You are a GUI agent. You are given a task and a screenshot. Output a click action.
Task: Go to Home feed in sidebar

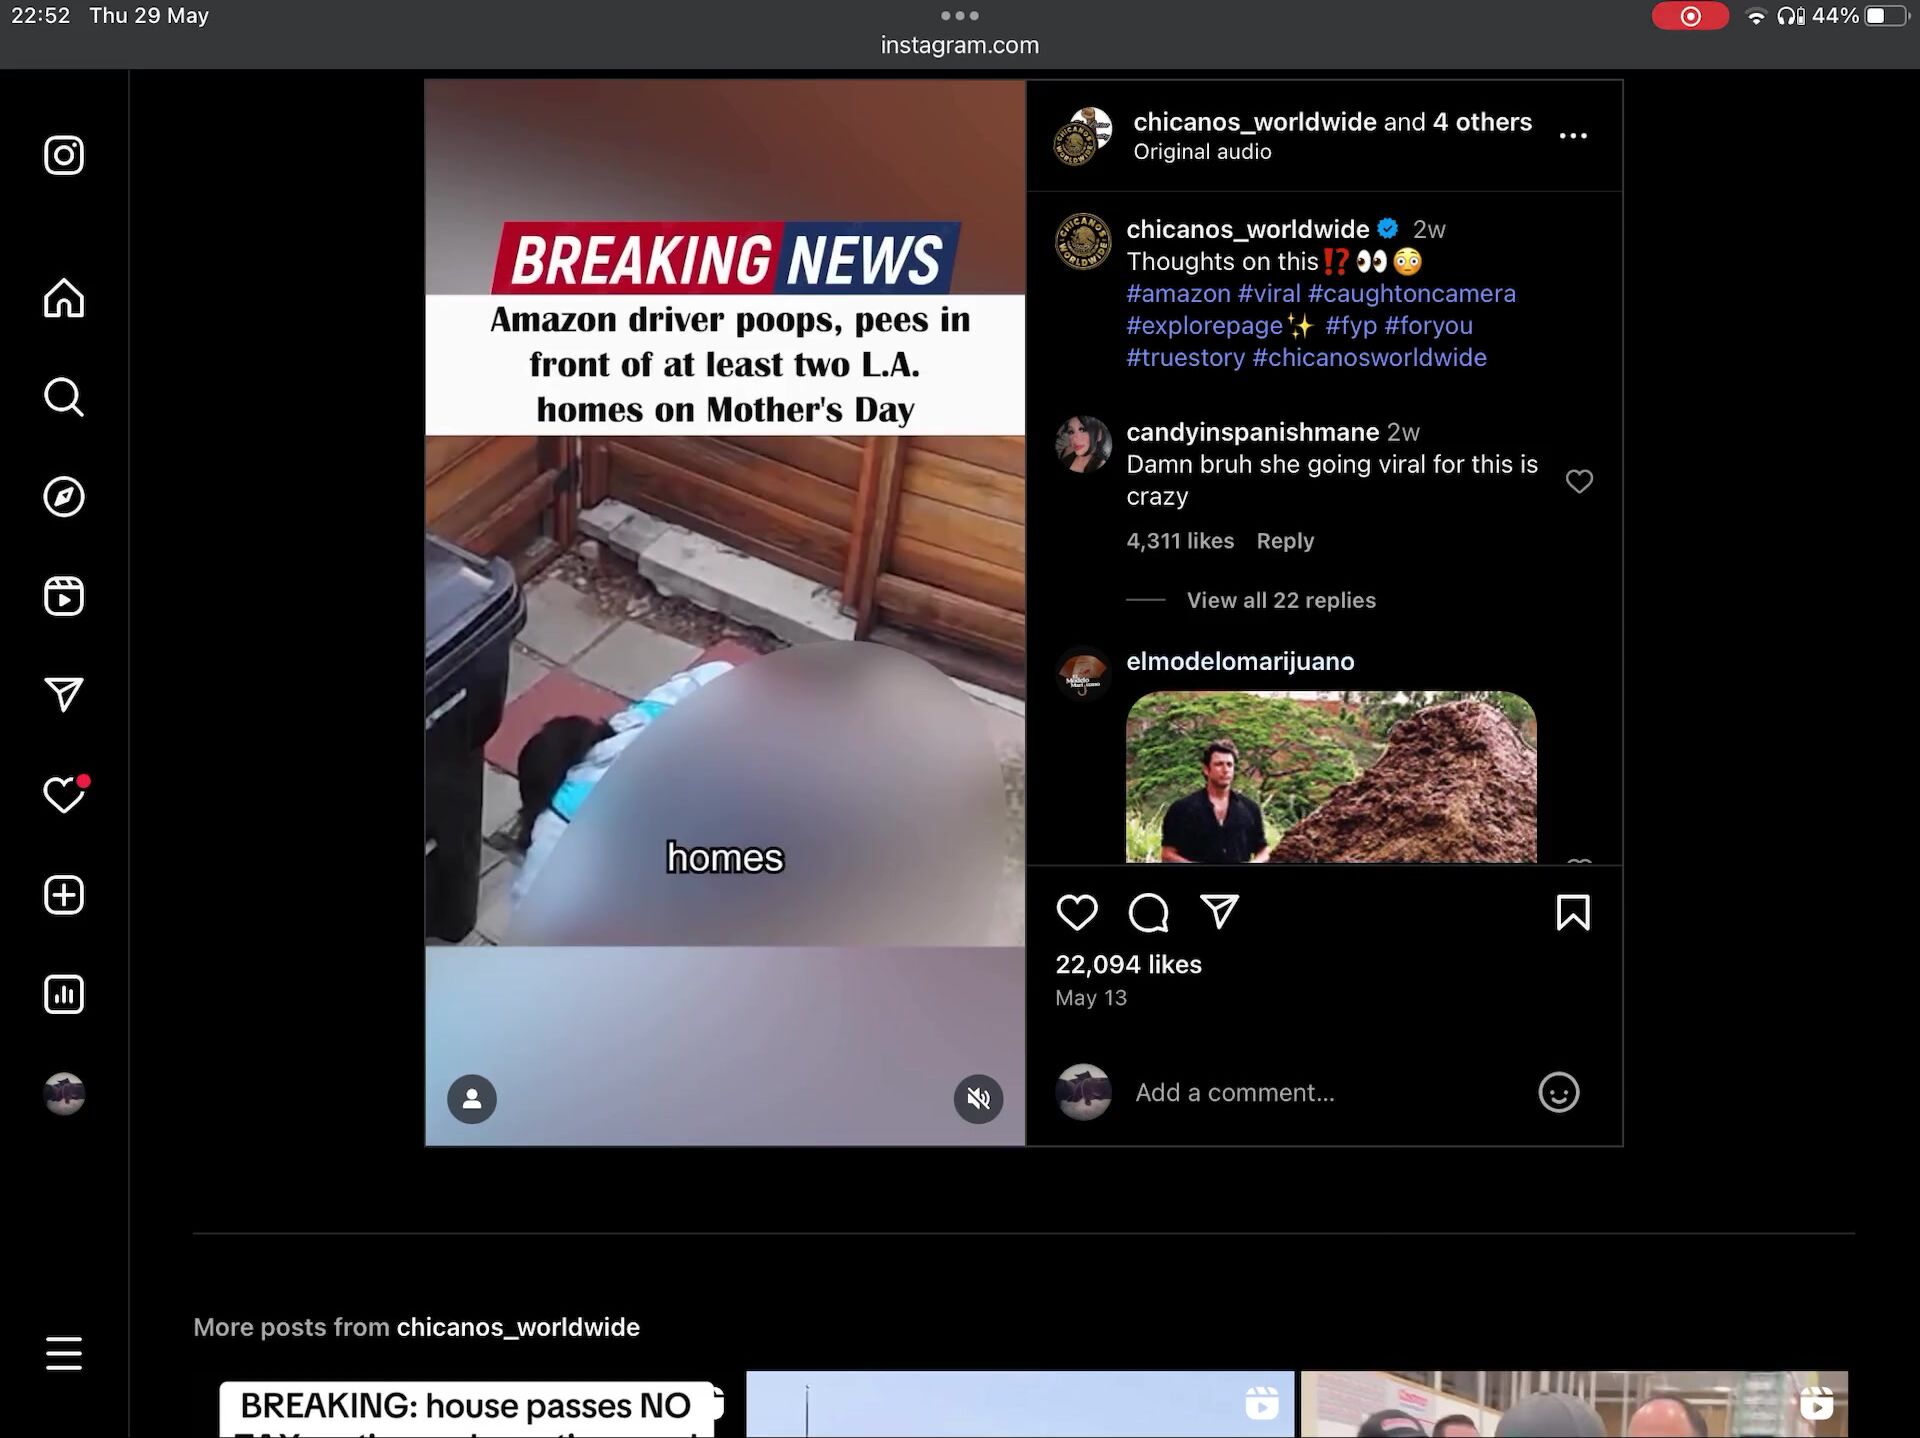pos(64,298)
